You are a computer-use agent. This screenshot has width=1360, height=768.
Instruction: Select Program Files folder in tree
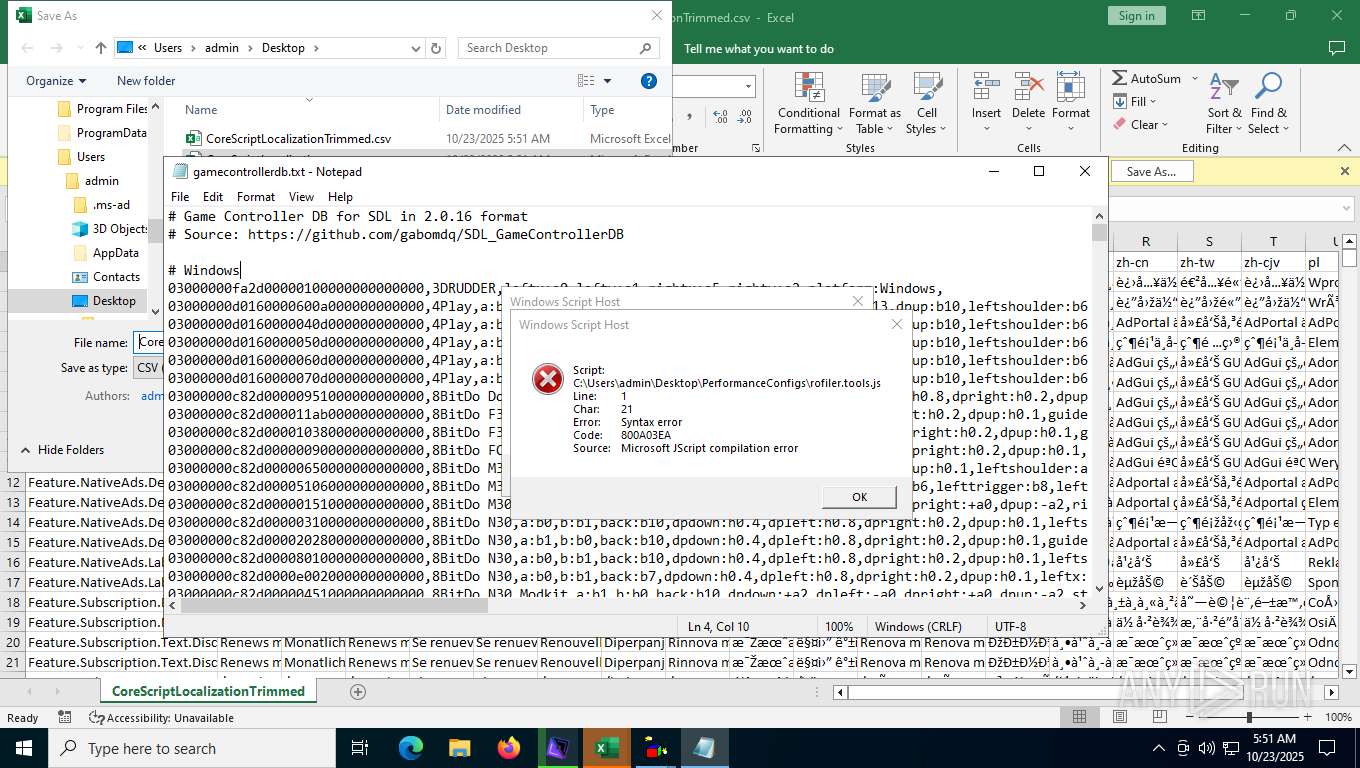click(102, 109)
